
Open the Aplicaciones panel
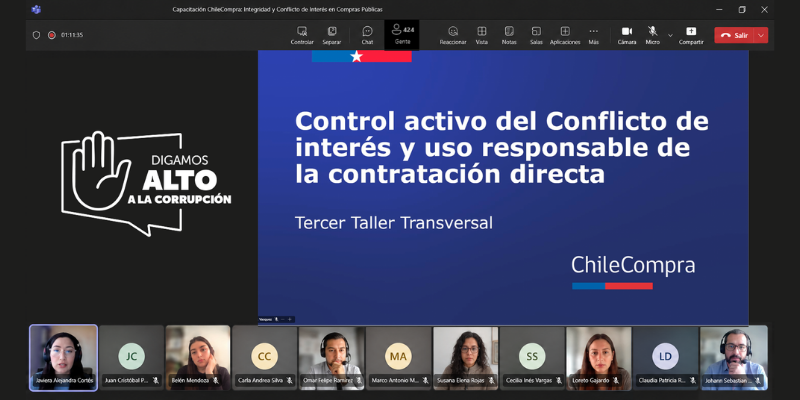[x=565, y=35]
